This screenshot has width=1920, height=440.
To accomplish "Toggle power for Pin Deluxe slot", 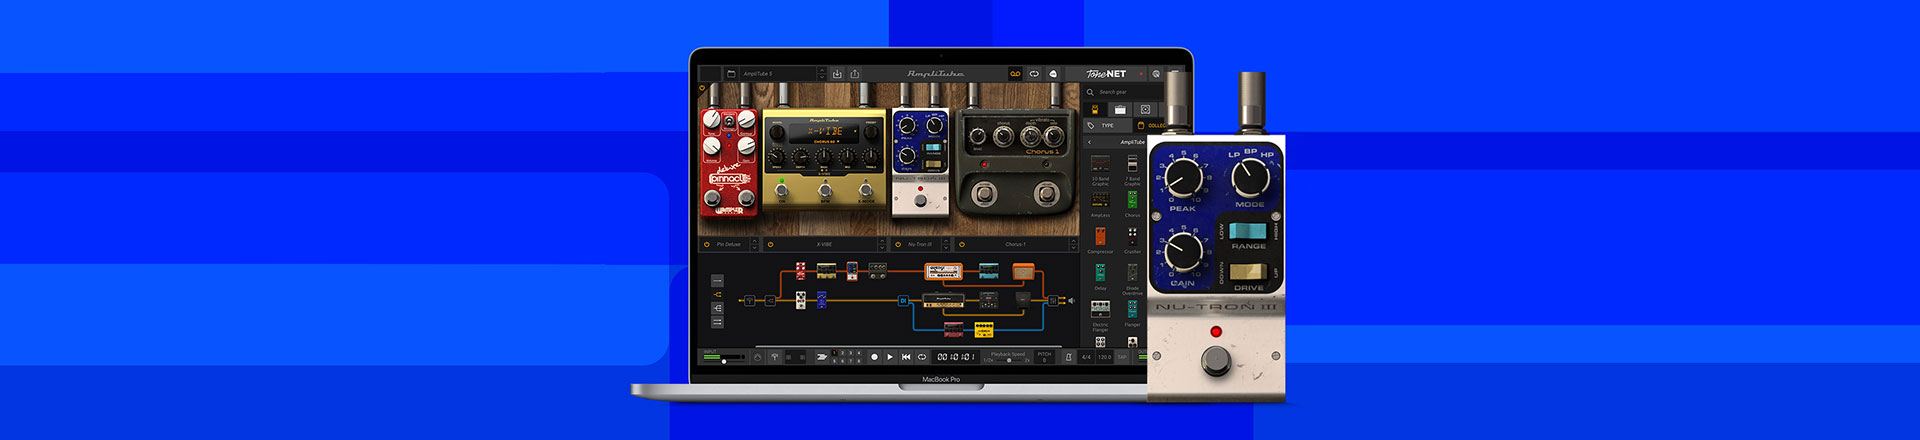I will pos(707,244).
